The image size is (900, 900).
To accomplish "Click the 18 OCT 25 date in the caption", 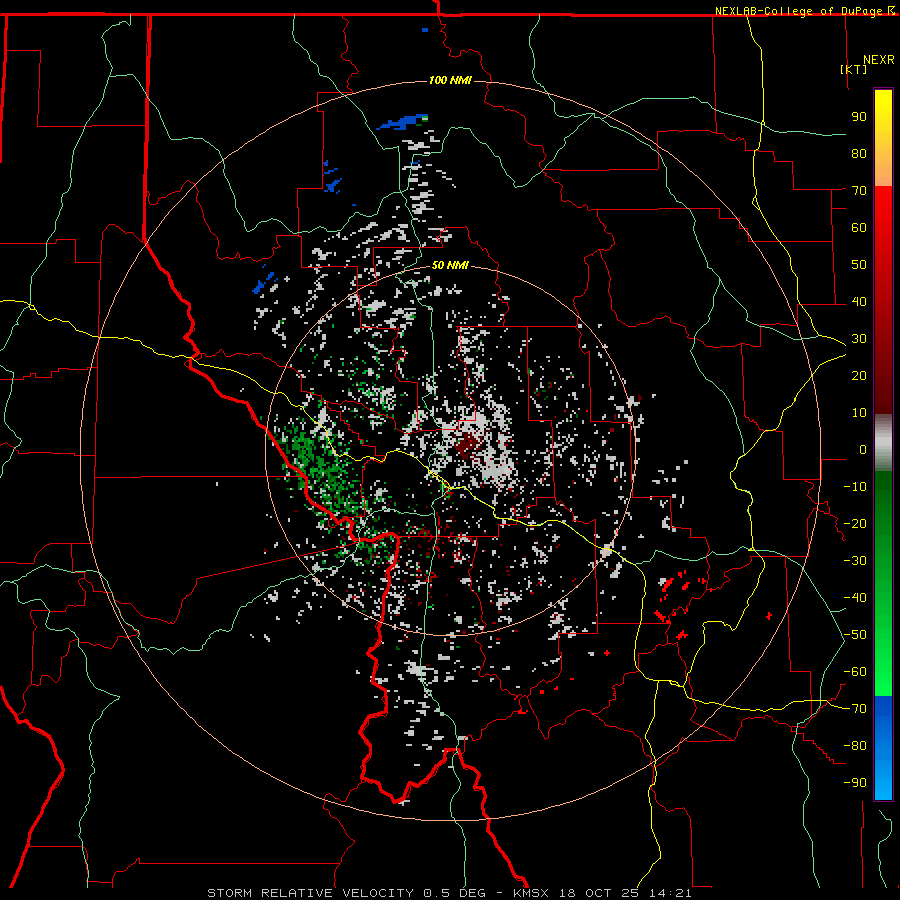I will [598, 893].
